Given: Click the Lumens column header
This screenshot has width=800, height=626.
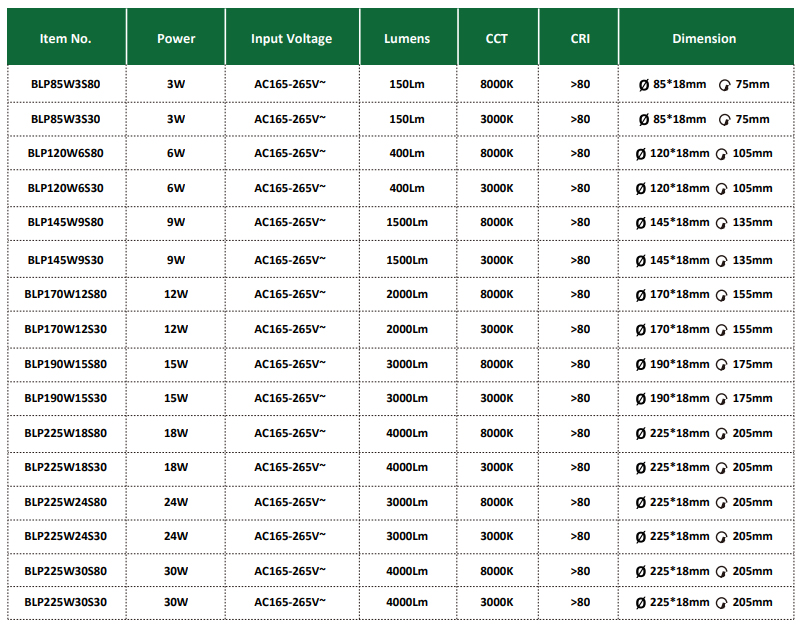Looking at the screenshot, I should coord(407,37).
